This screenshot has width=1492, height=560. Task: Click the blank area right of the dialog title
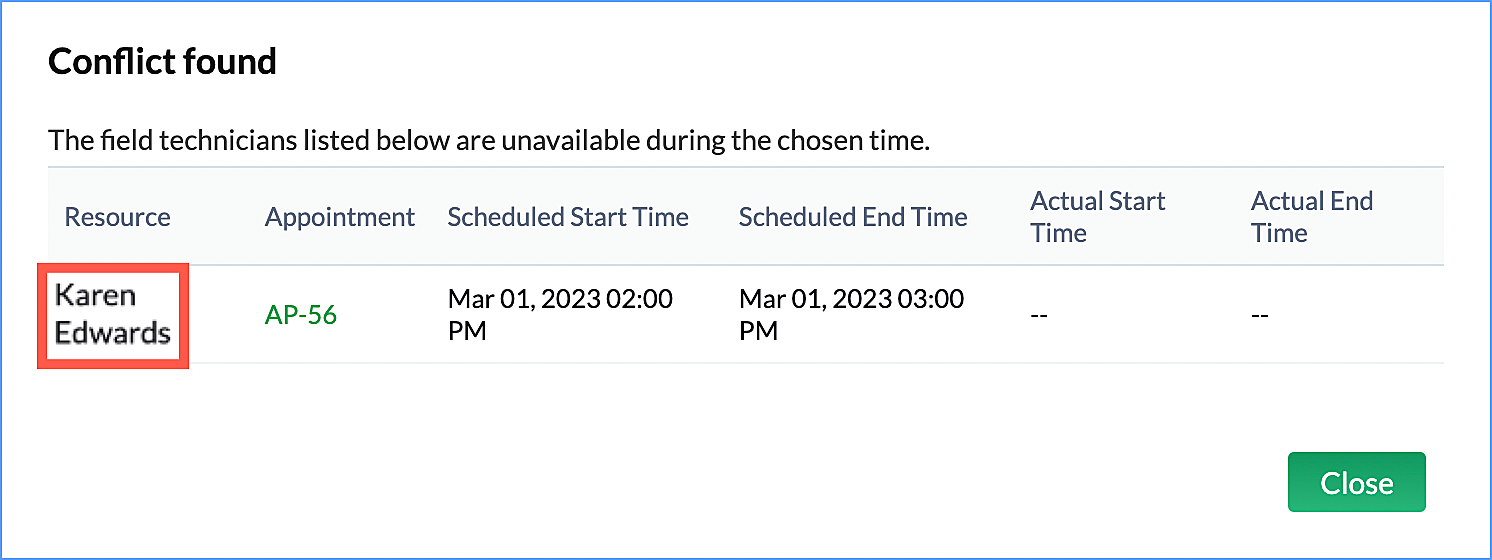(x=800, y=62)
